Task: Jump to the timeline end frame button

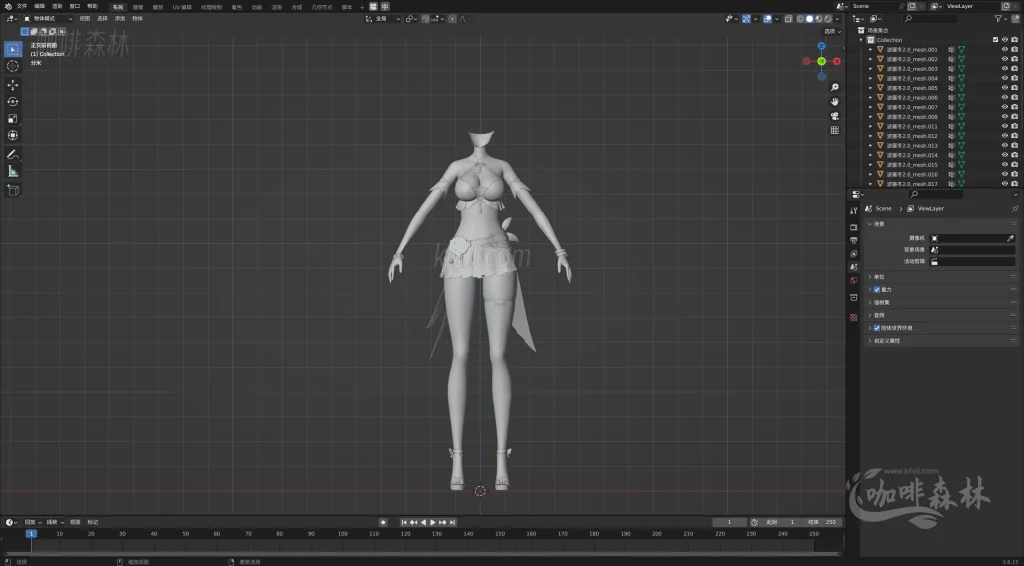Action: [453, 522]
